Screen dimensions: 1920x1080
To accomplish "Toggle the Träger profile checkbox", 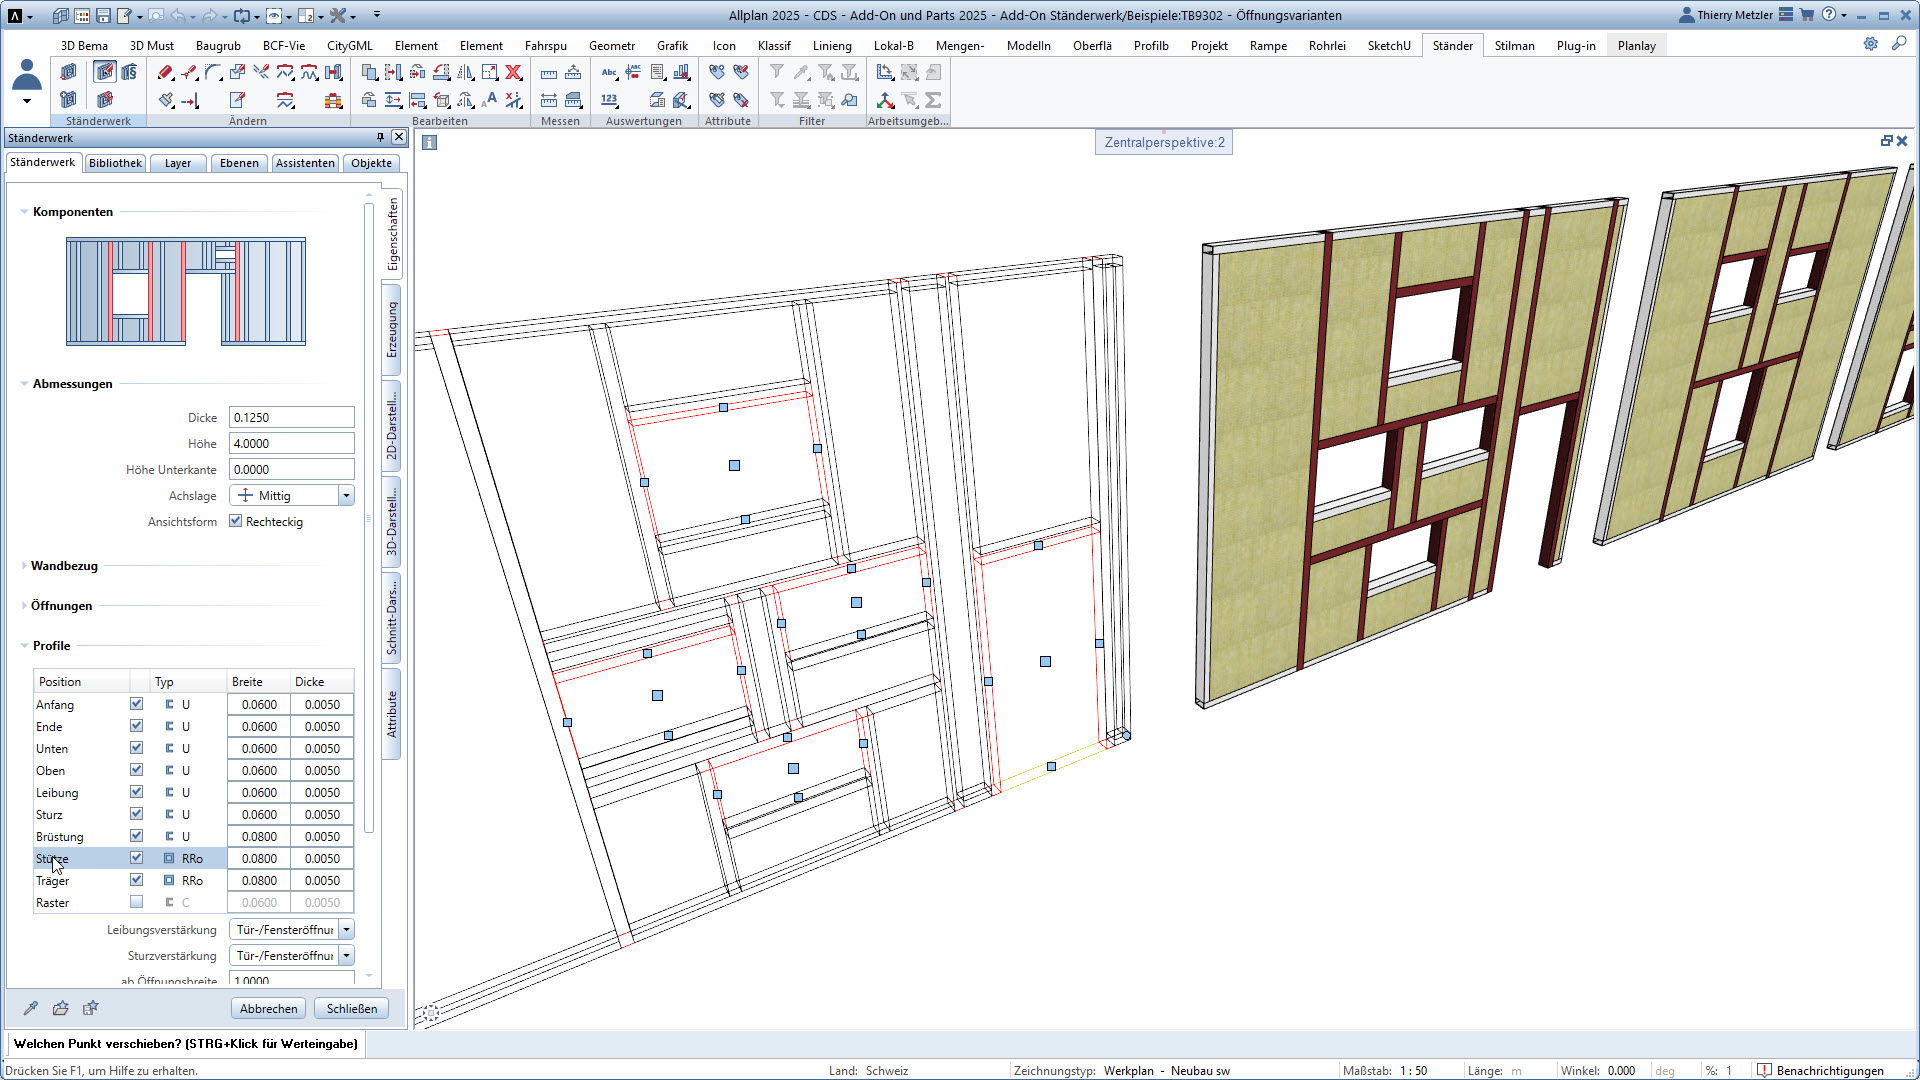I will click(x=137, y=880).
